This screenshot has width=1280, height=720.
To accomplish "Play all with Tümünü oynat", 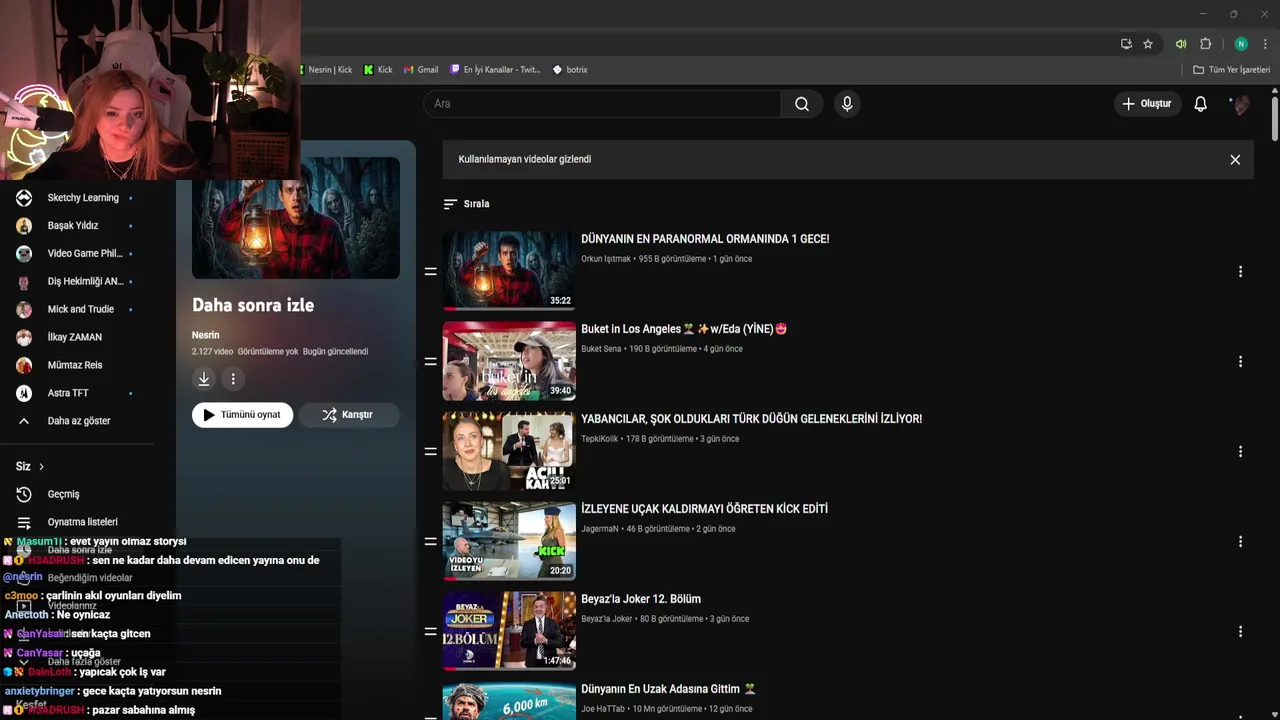I will click(242, 415).
